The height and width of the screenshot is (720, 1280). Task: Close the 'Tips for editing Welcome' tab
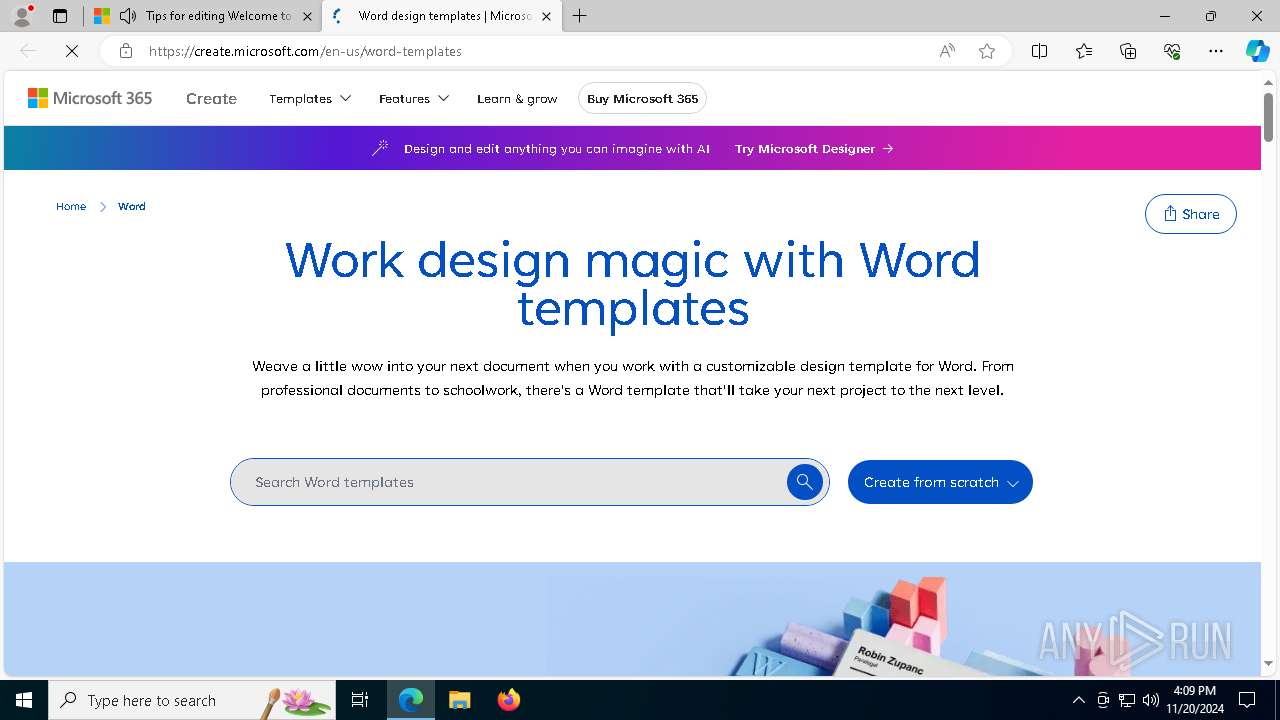tap(307, 16)
